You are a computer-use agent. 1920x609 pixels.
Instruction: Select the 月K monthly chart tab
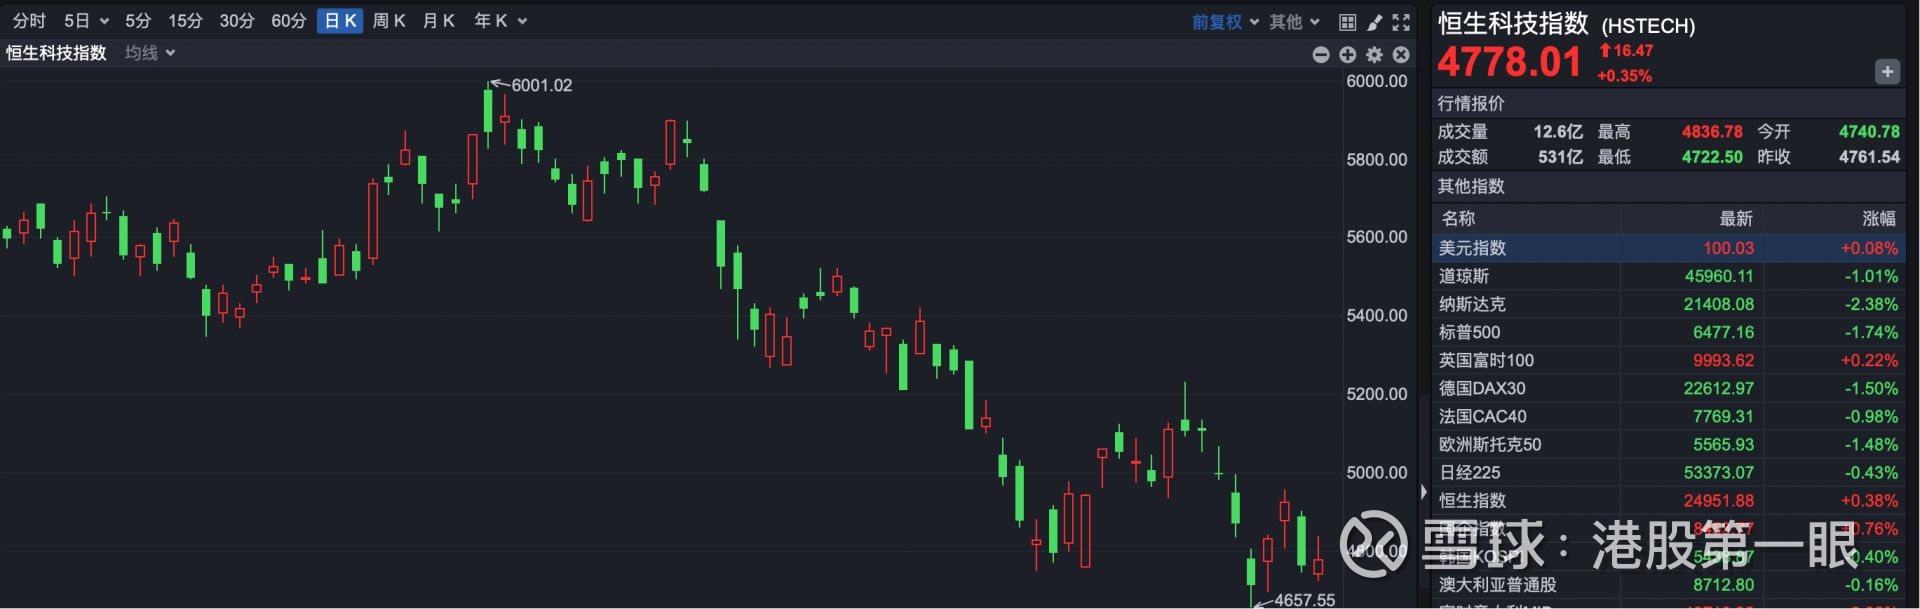(x=439, y=21)
